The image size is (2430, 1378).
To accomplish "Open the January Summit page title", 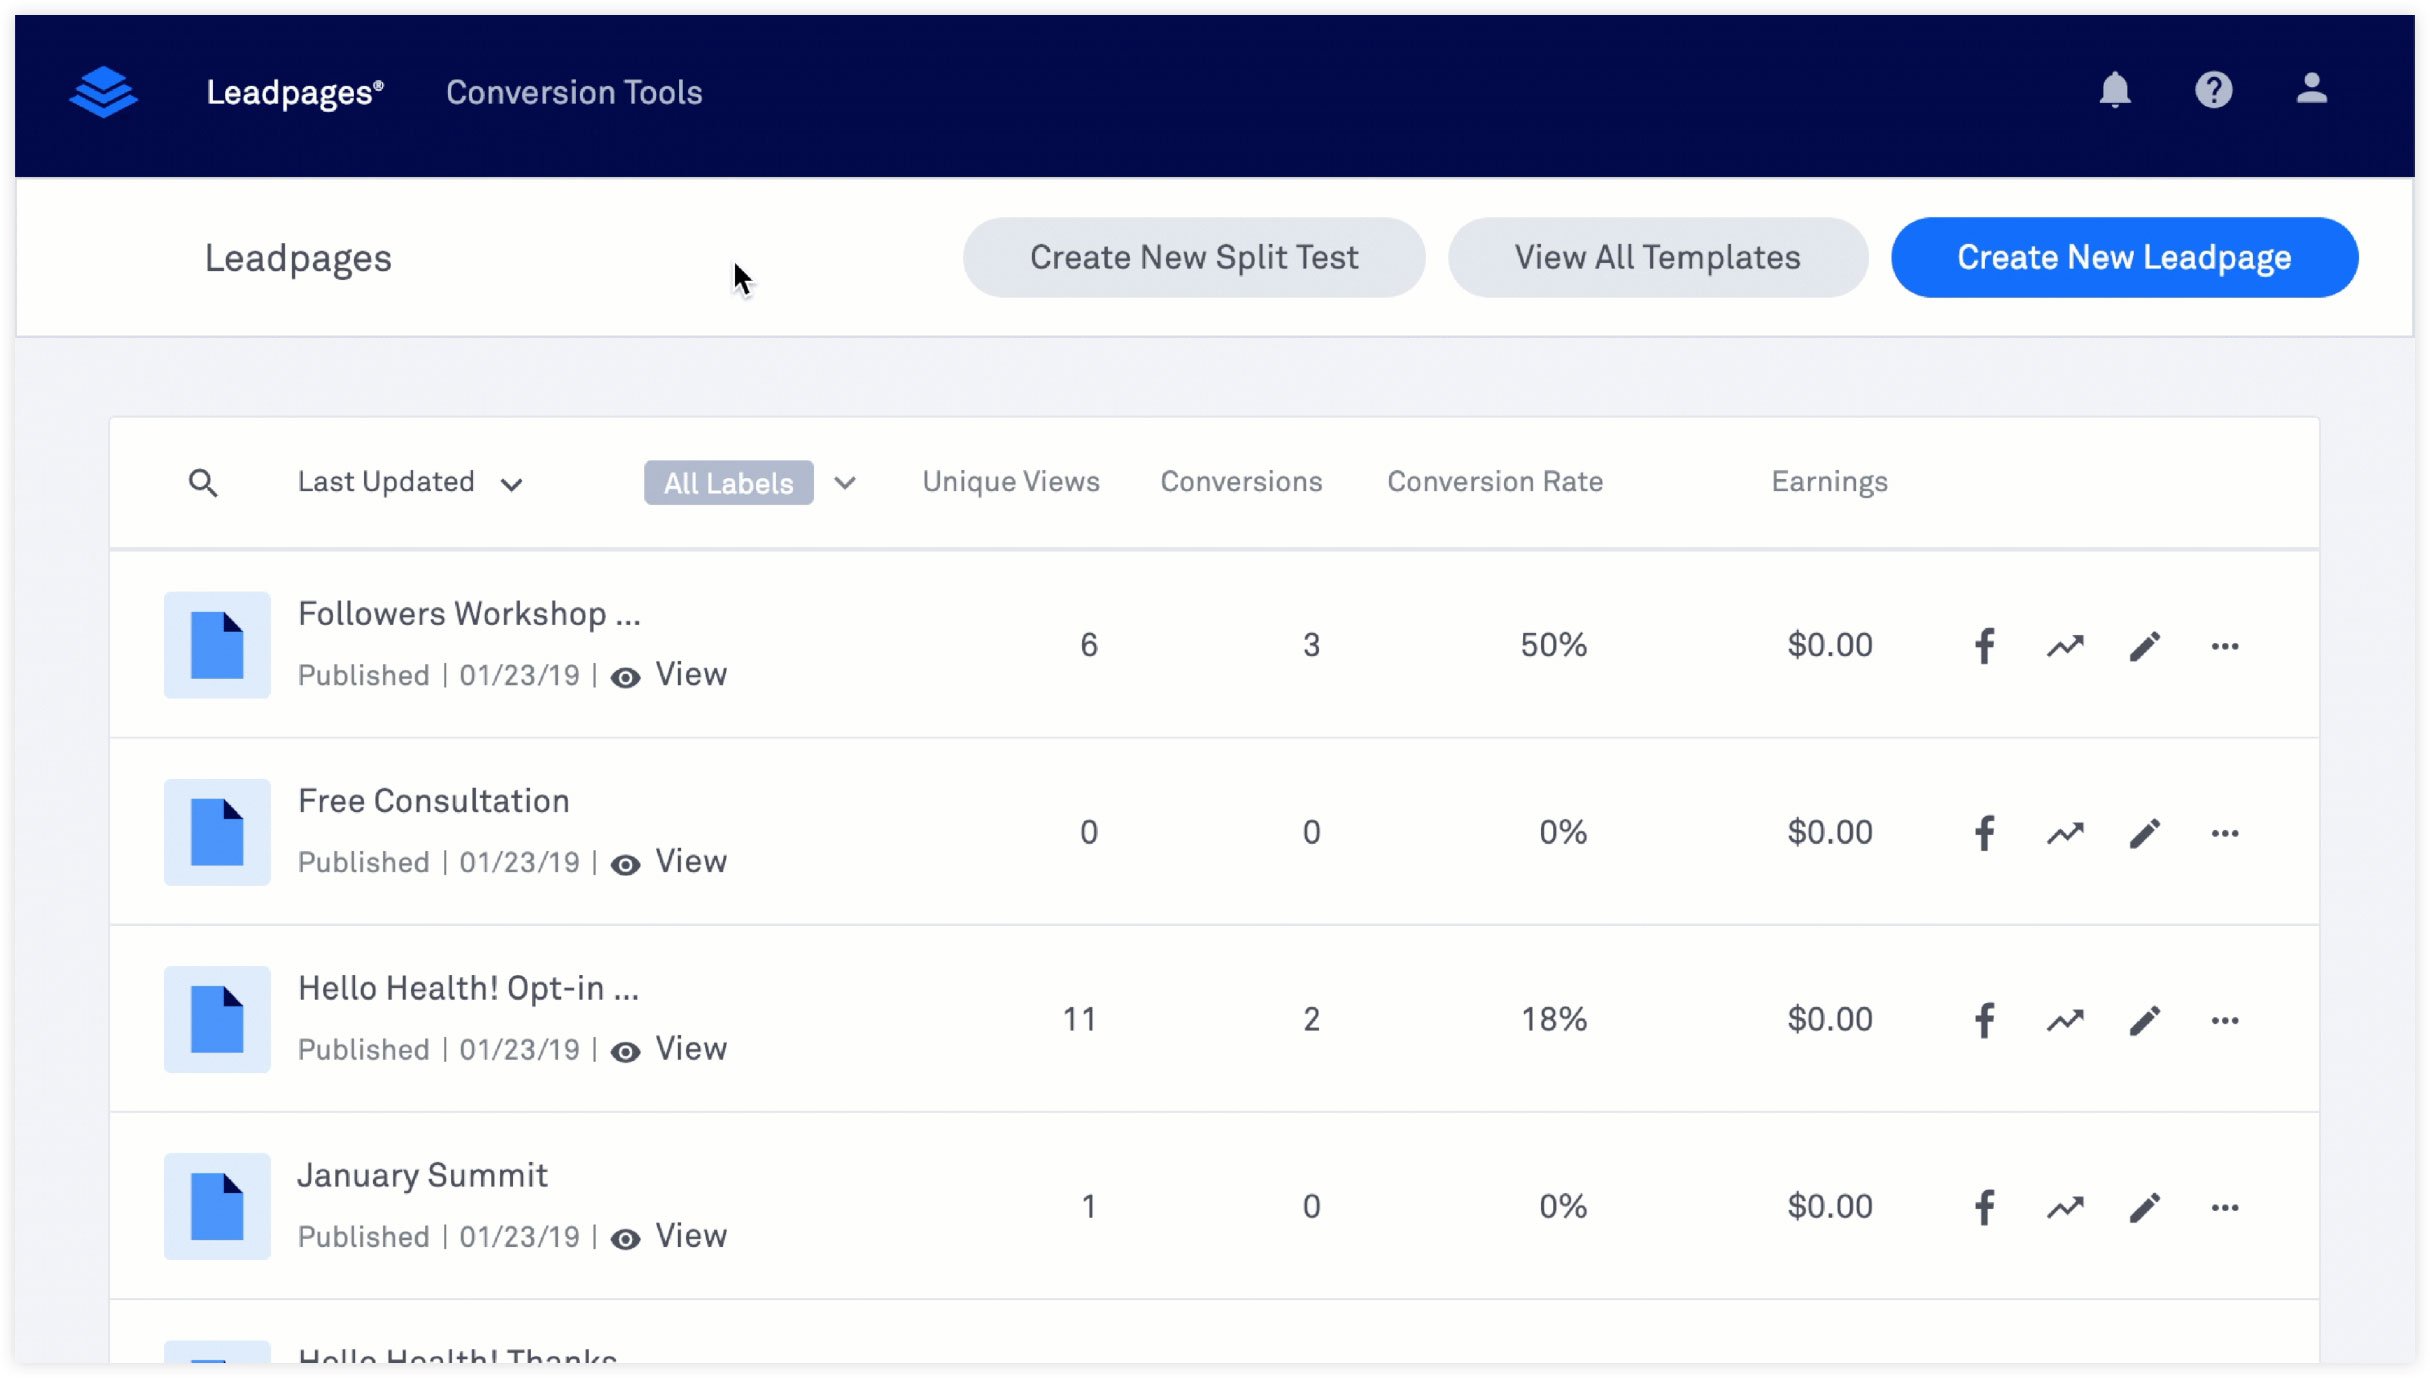I will (x=422, y=1175).
